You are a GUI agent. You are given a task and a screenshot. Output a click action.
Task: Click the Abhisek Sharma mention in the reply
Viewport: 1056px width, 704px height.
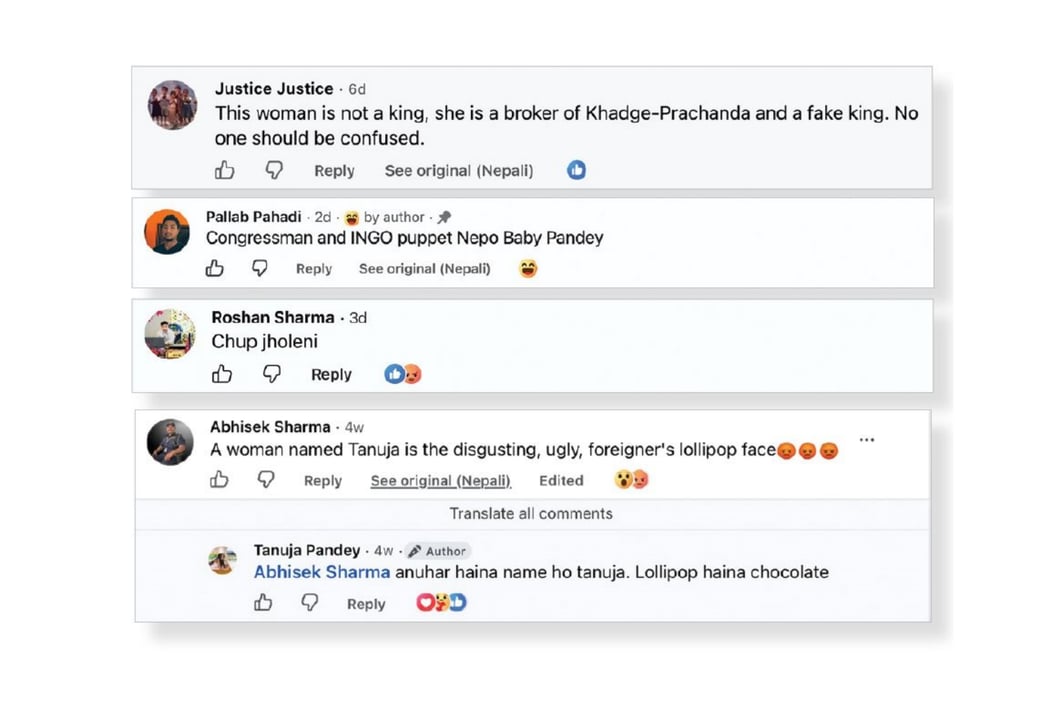[x=322, y=572]
